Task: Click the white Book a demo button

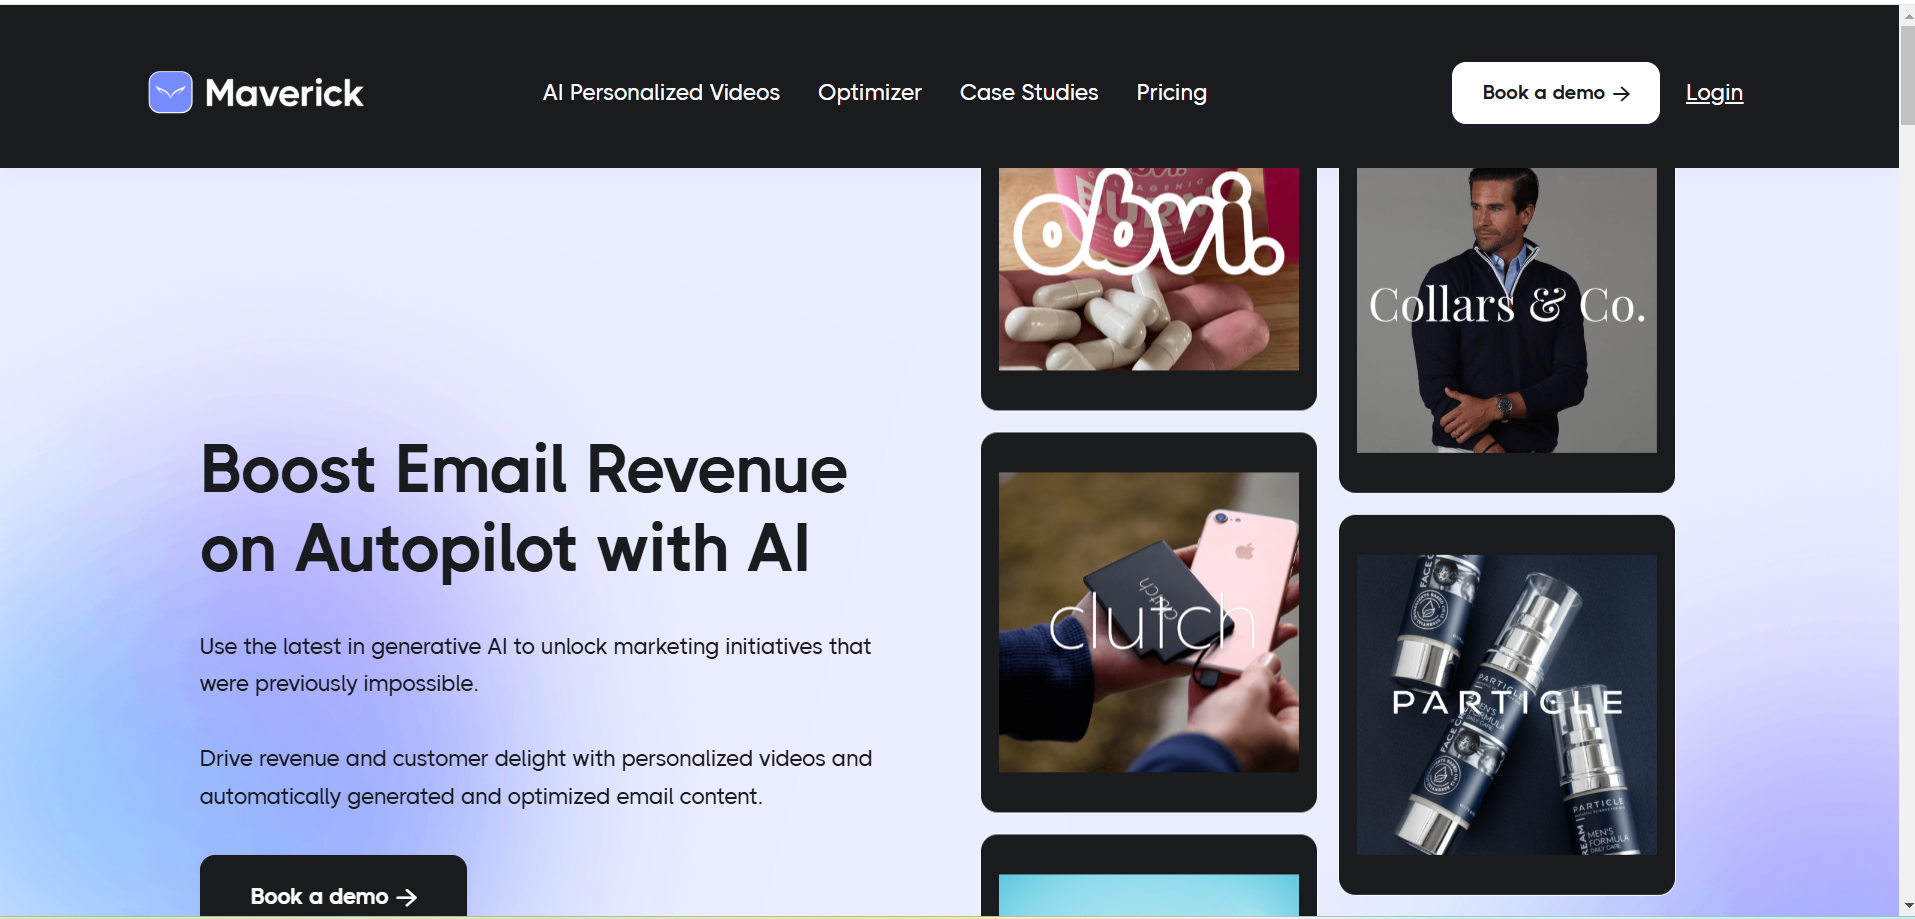Action: click(x=1555, y=93)
